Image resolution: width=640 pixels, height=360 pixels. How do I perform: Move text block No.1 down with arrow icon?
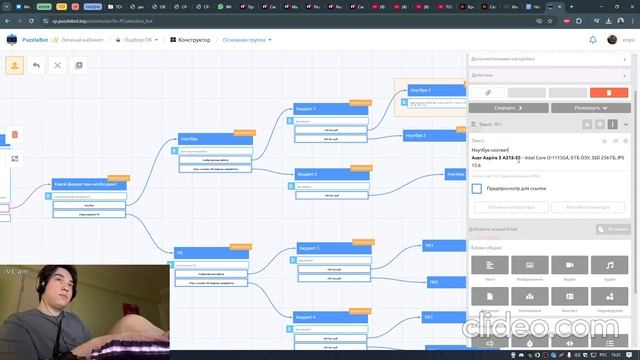(x=587, y=124)
